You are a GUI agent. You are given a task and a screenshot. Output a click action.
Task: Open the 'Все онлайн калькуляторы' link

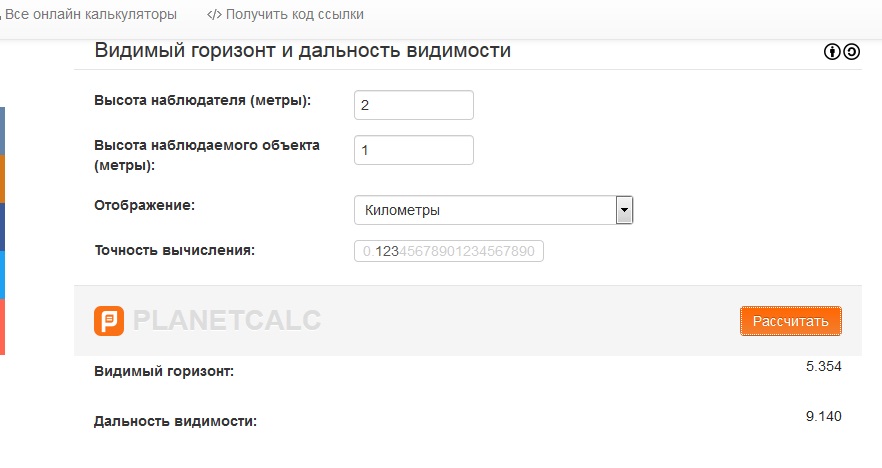click(x=90, y=14)
